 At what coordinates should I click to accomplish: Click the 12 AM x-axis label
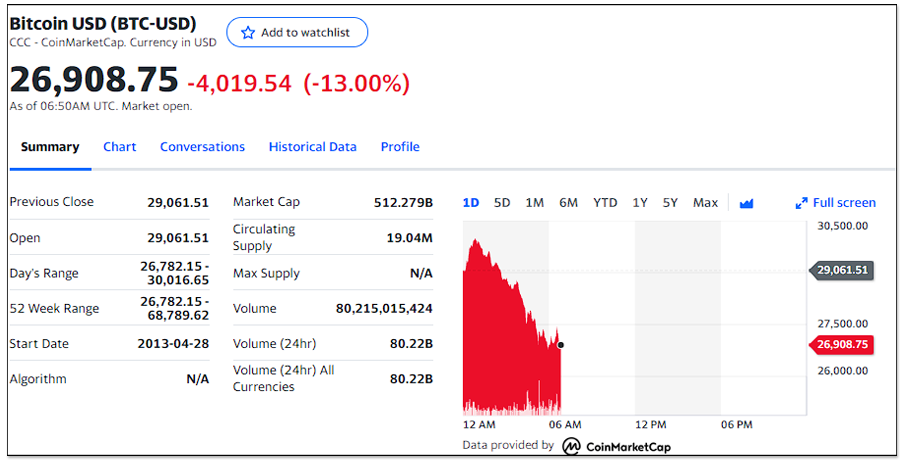(479, 425)
